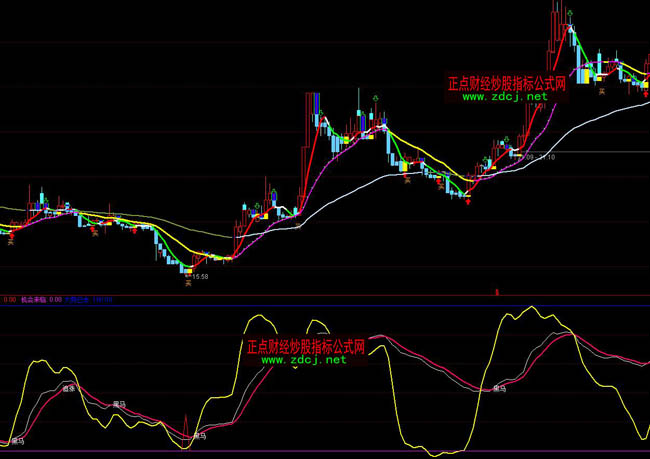
Task: Open the www.zdcj.net link in the lower indicator panel
Action: (304, 360)
